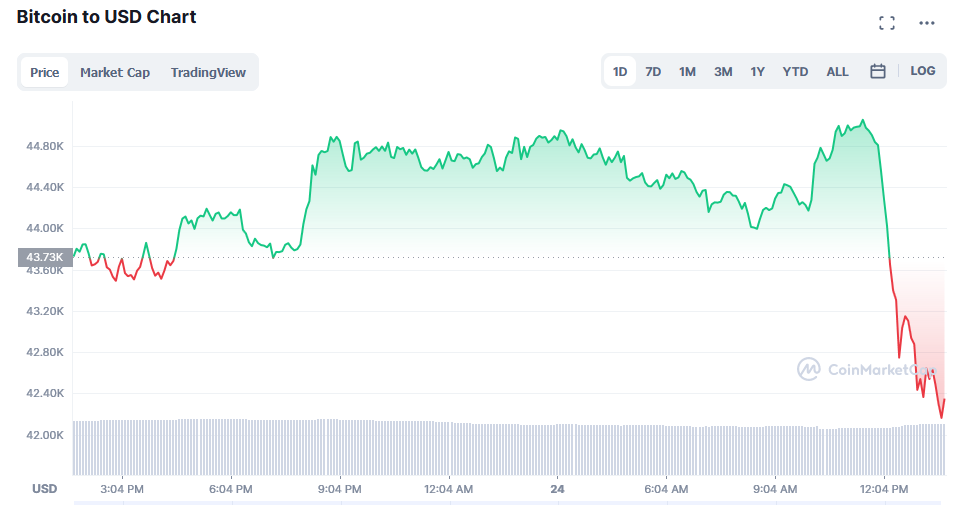Open the TradingView tab
Viewport: 962px width, 505px height.
pyautogui.click(x=208, y=72)
